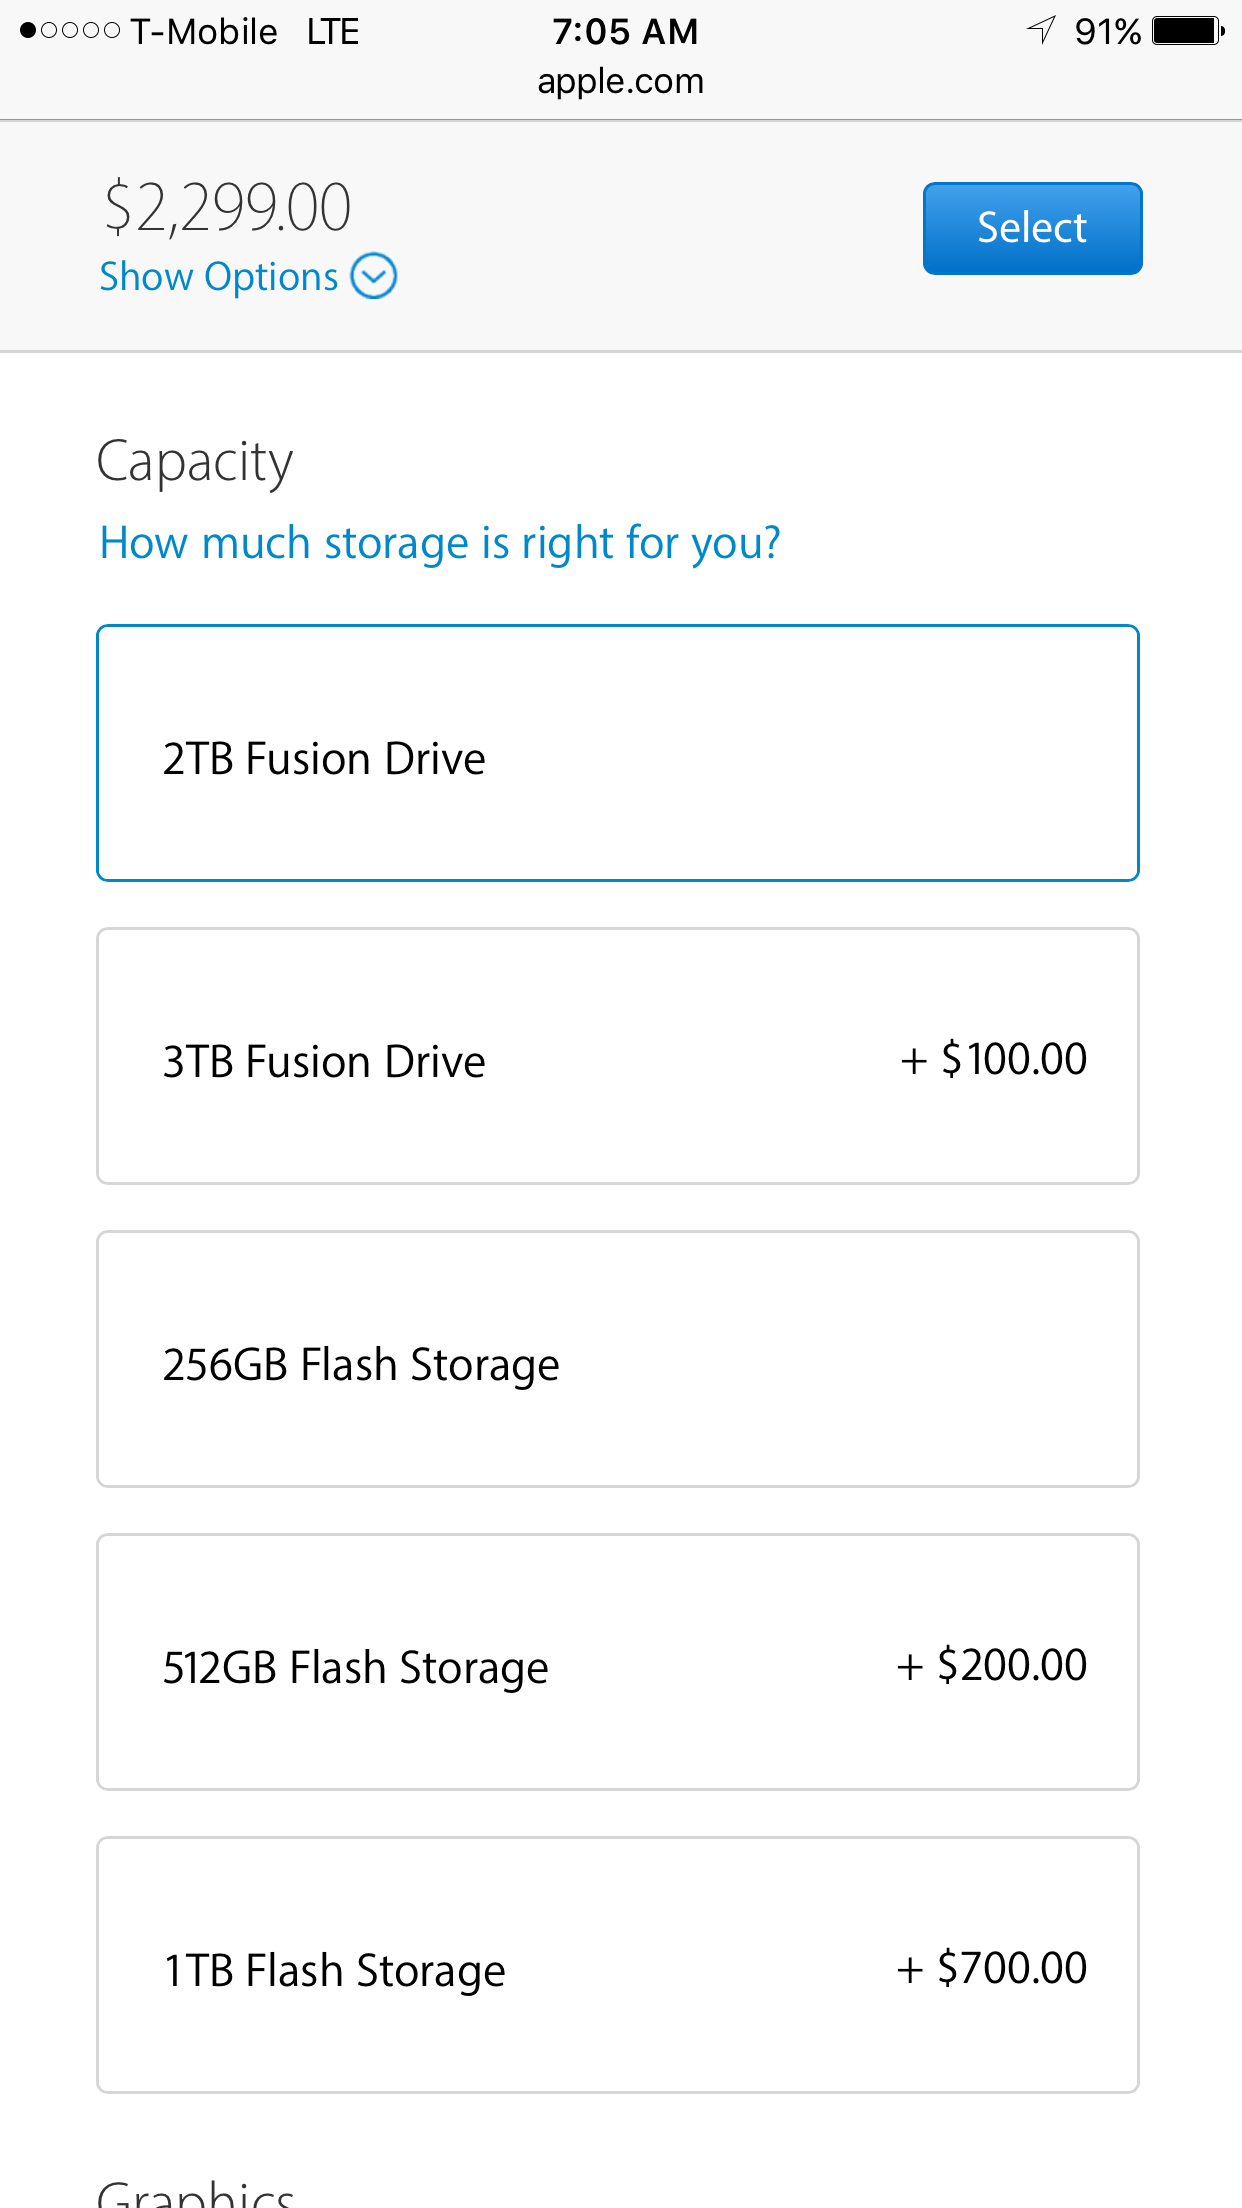Pick 256GB Flash Storage option

tap(618, 1359)
